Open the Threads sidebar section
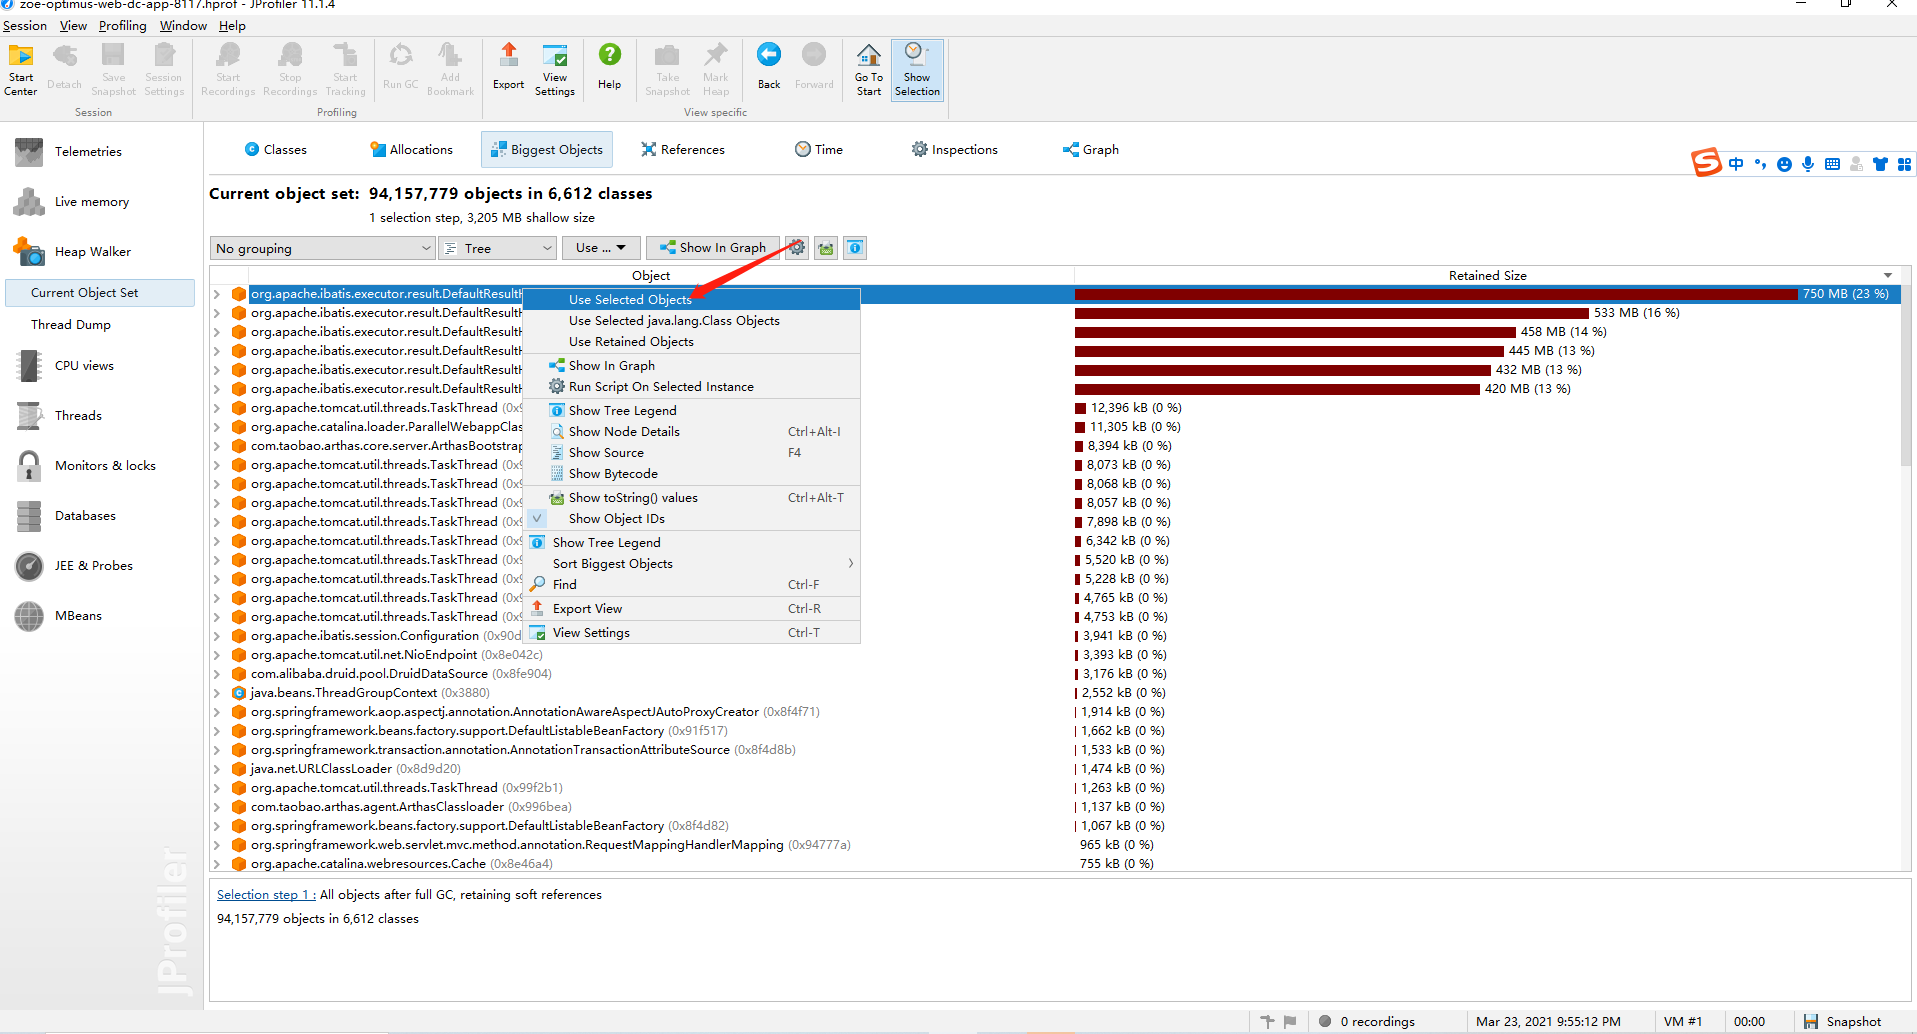 [x=78, y=415]
